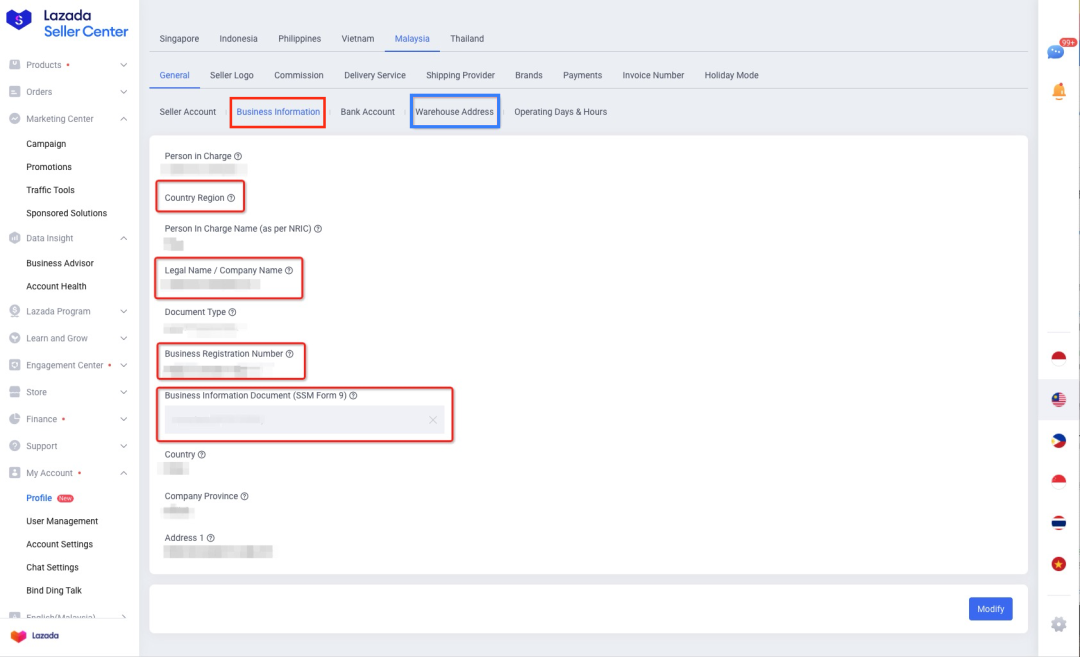The width and height of the screenshot is (1080, 657).
Task: Click help icon beside Person In Charge Name
Action: 318,229
